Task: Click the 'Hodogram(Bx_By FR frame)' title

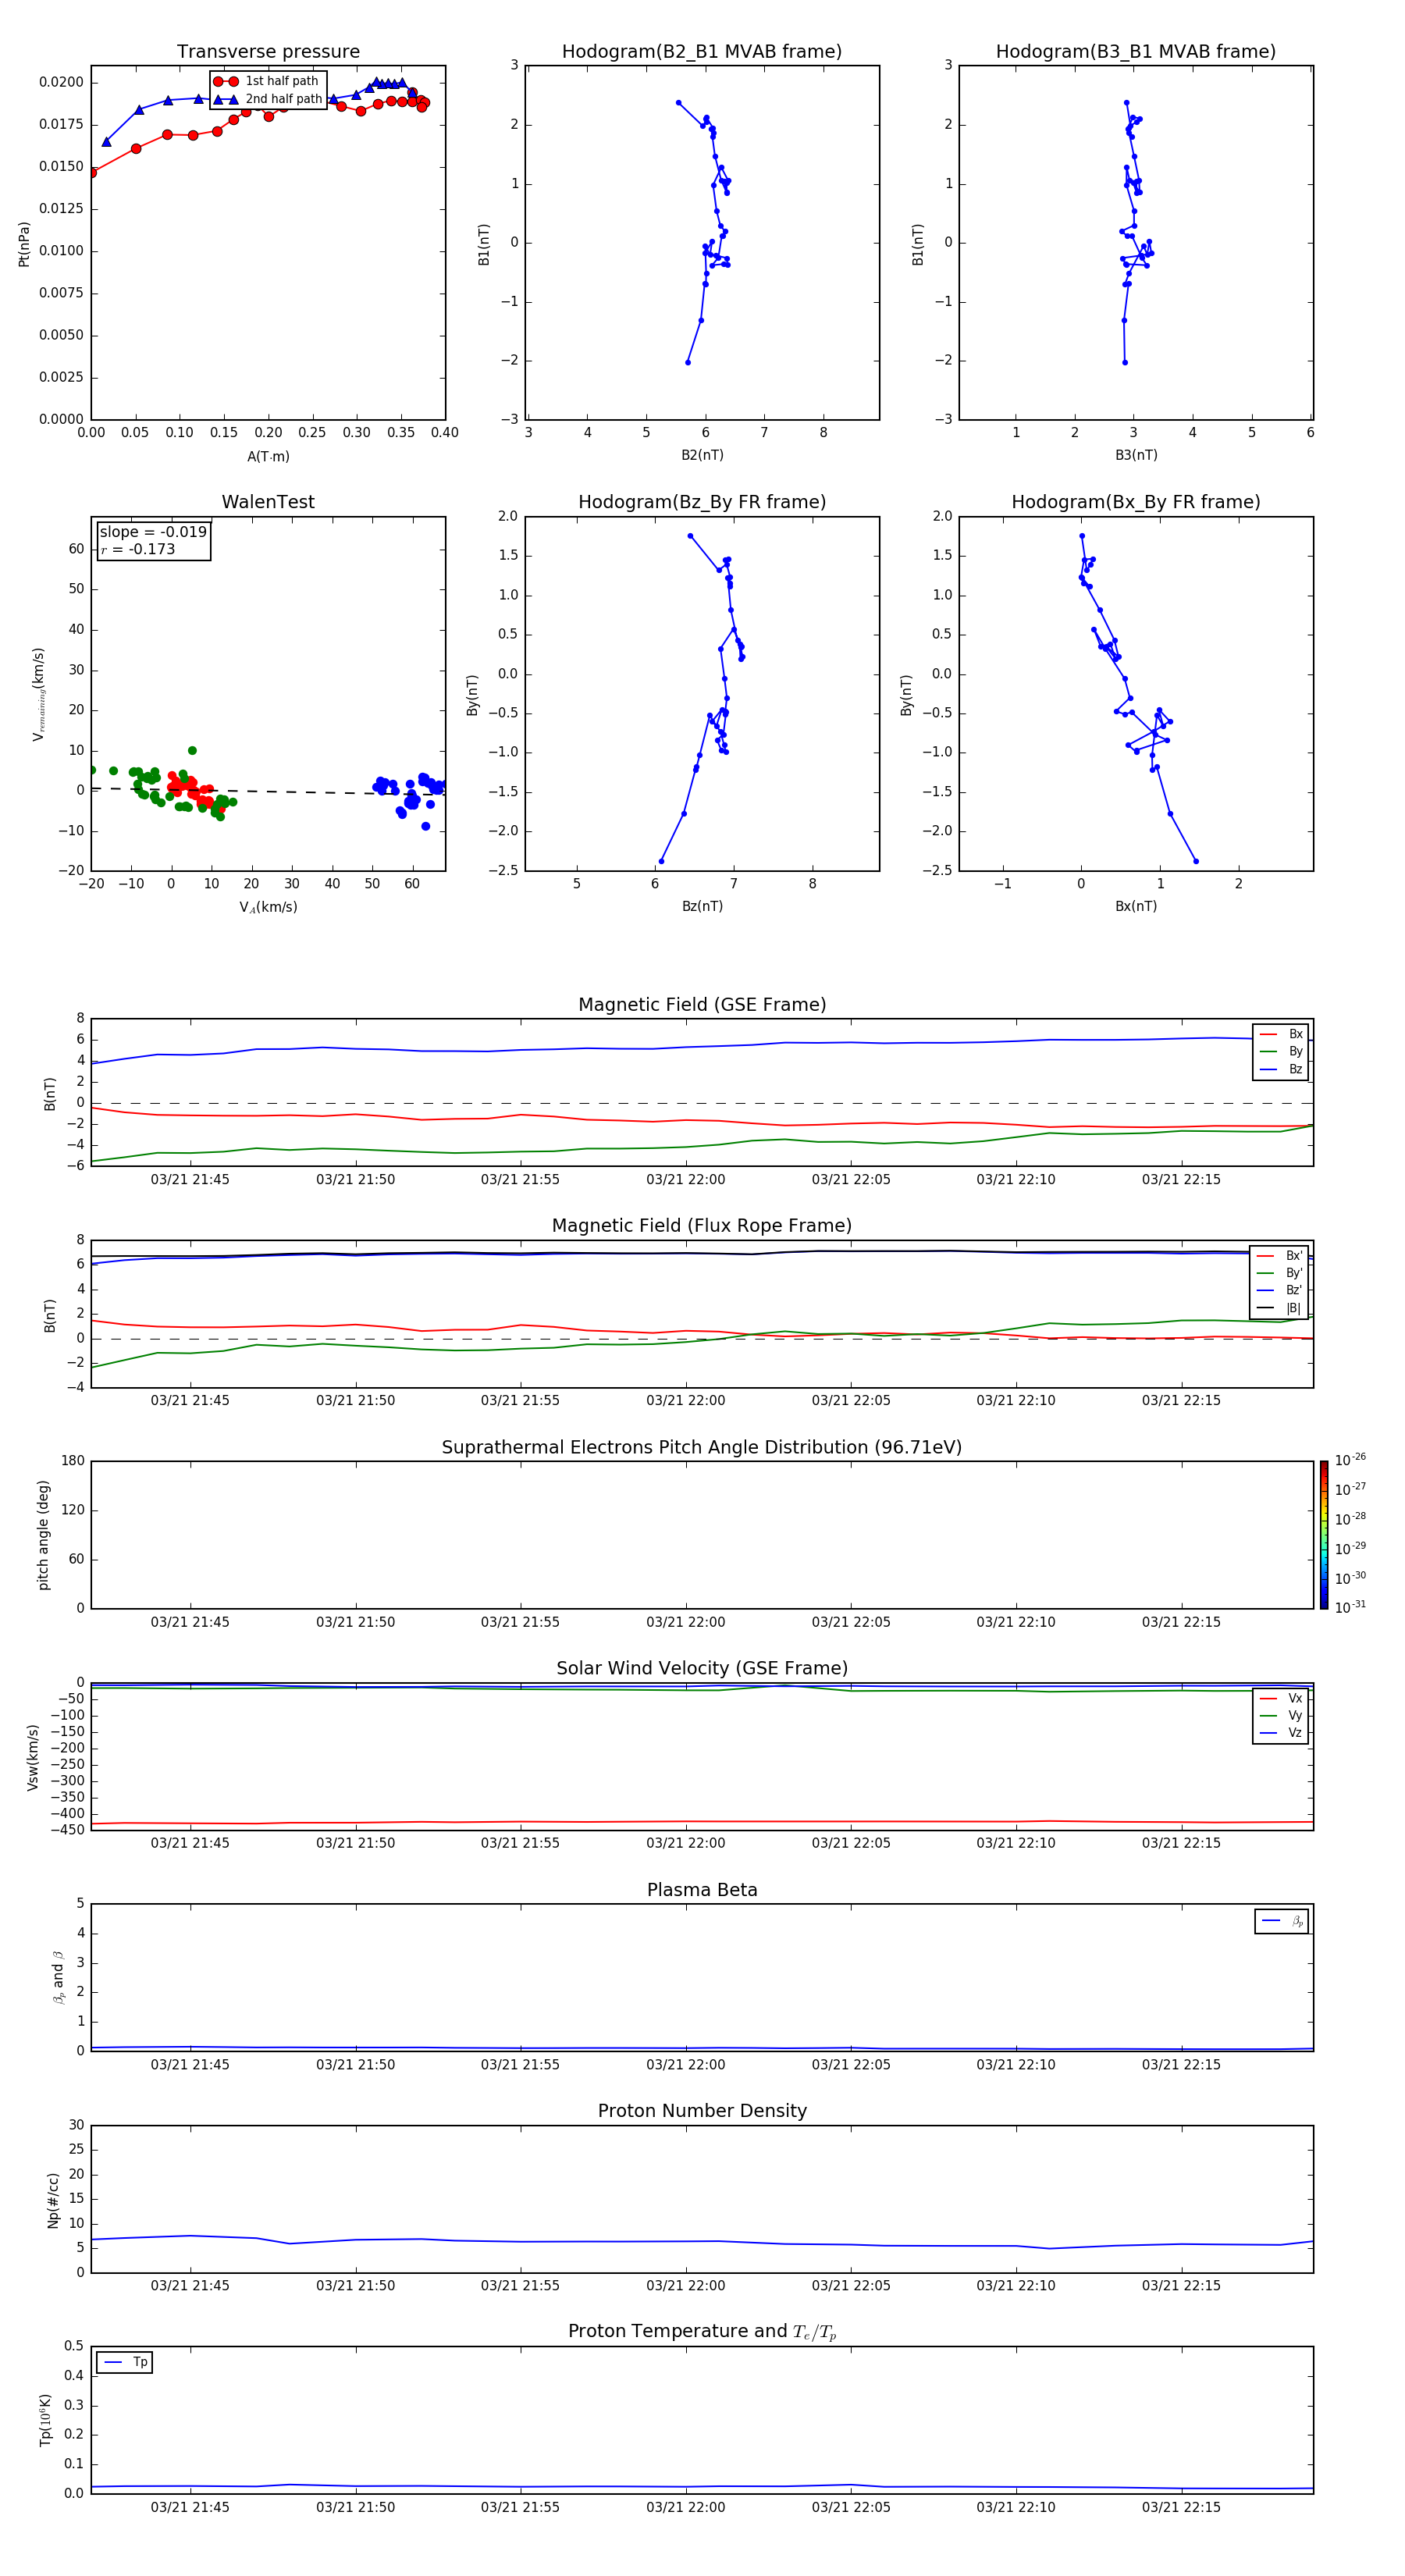Action: [1136, 502]
